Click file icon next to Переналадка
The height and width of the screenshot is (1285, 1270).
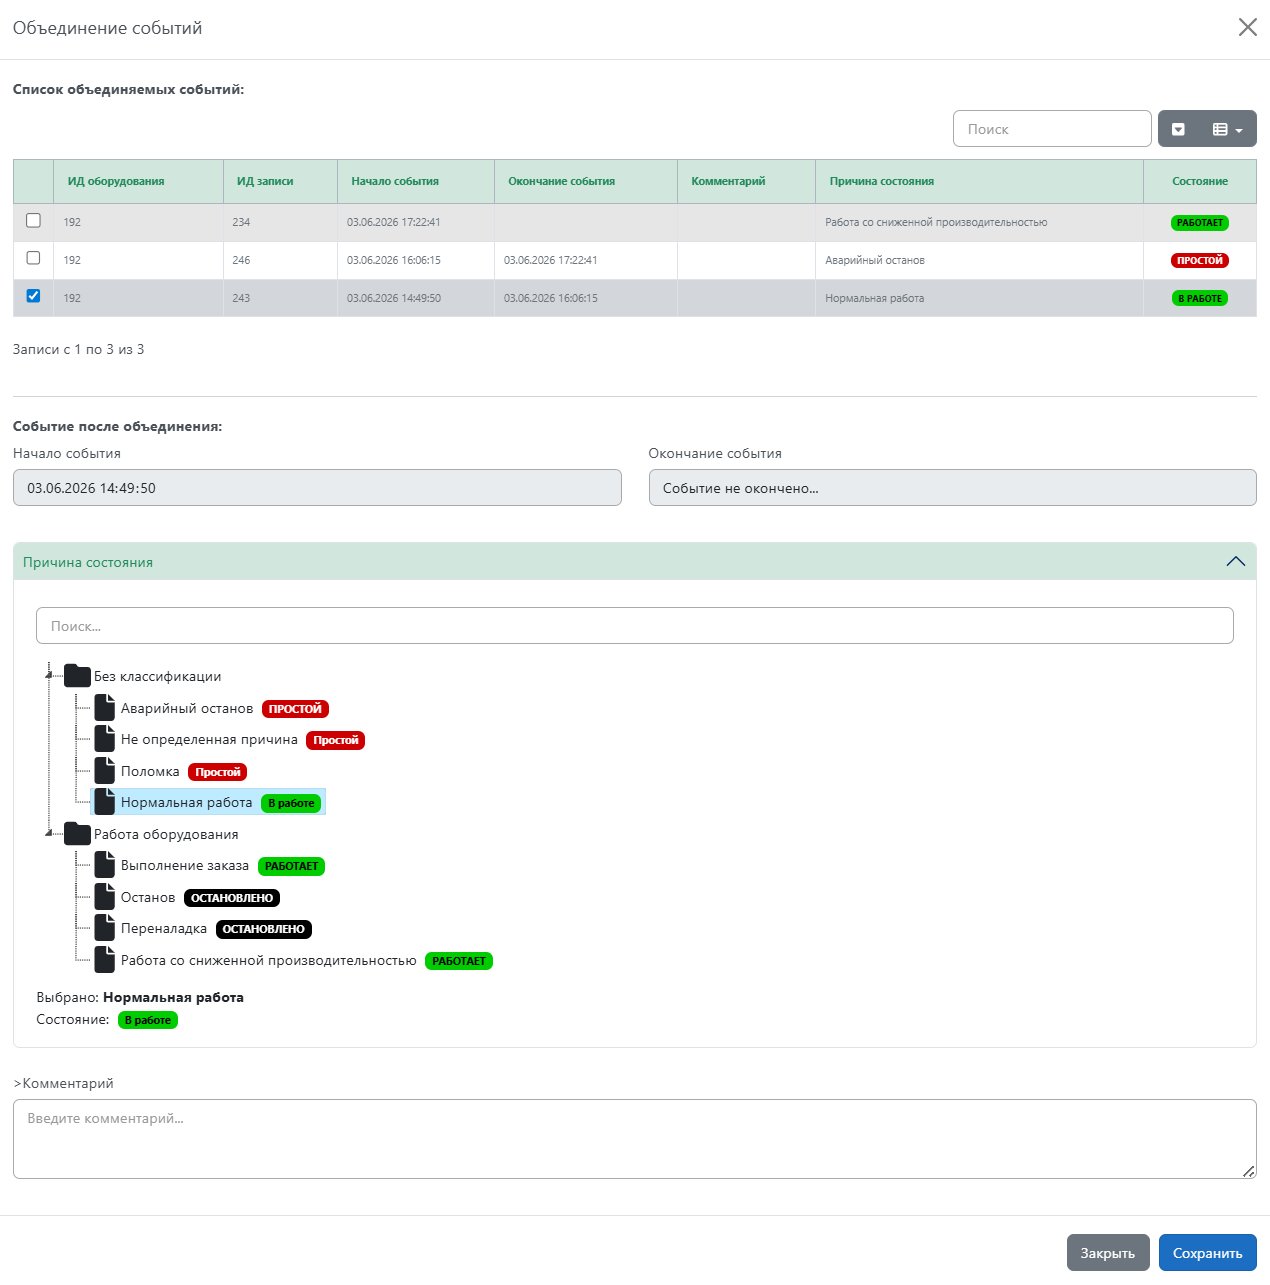tap(105, 928)
